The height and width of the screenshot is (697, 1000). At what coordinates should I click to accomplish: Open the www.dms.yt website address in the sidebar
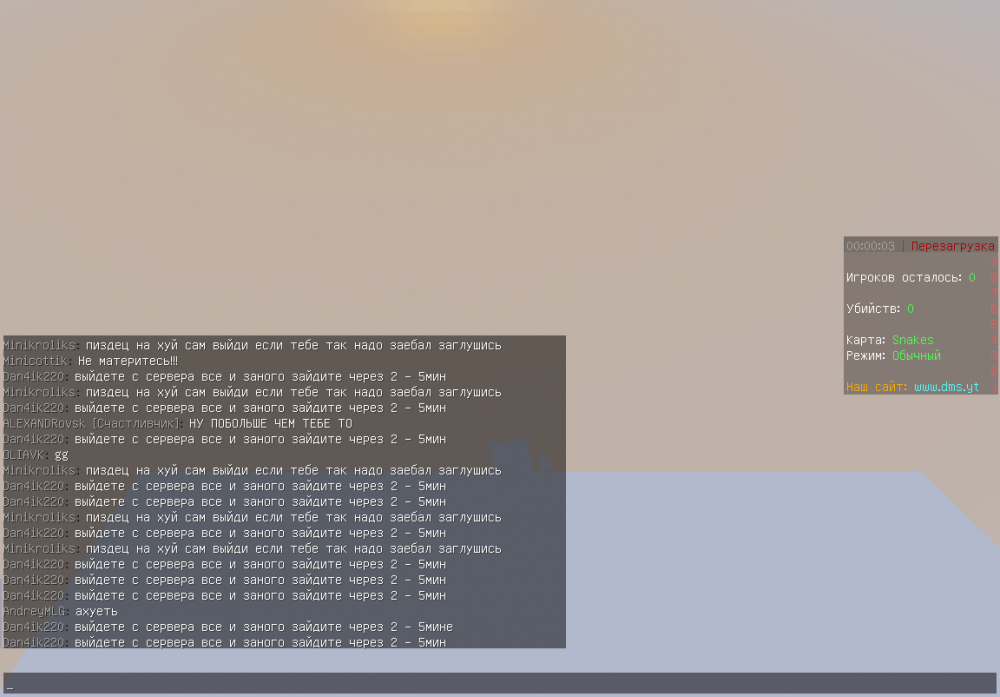point(946,386)
